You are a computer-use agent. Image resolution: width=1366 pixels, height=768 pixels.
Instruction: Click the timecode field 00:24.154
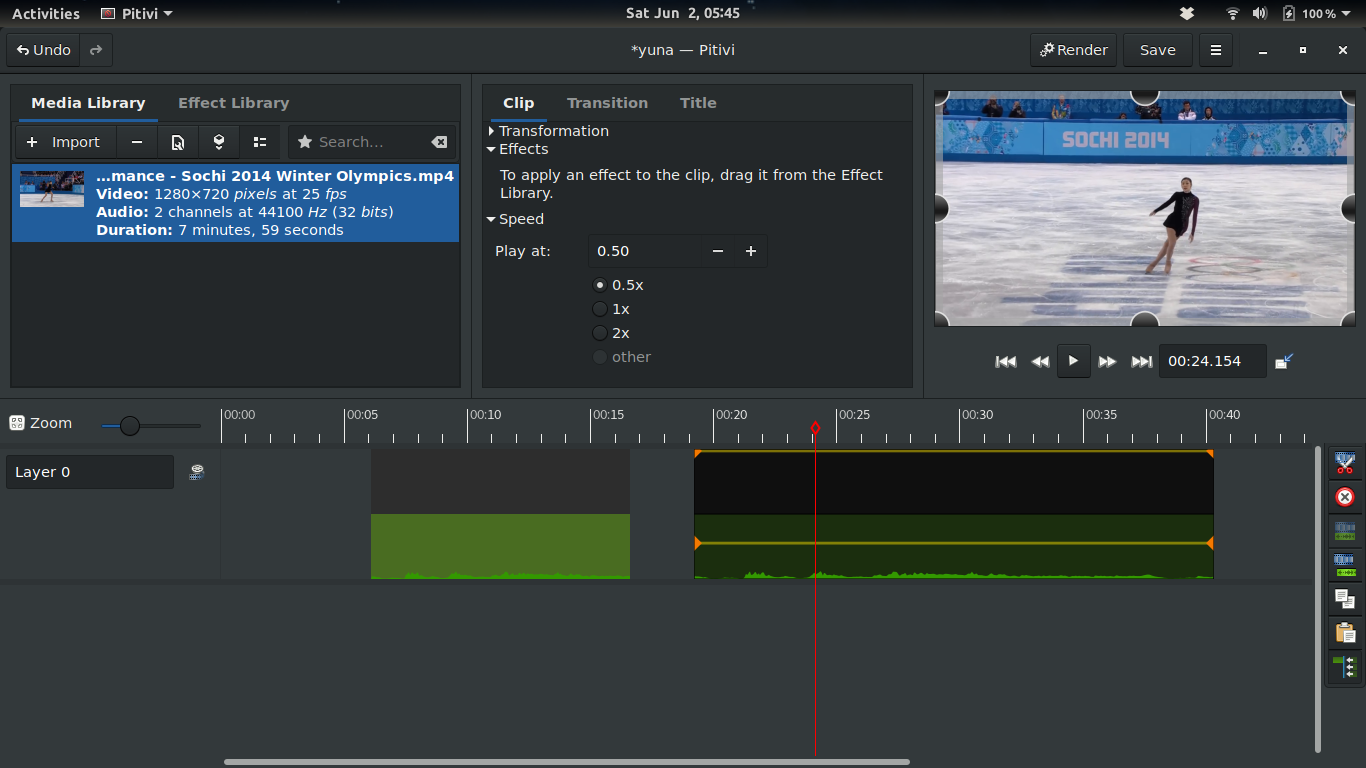1212,361
